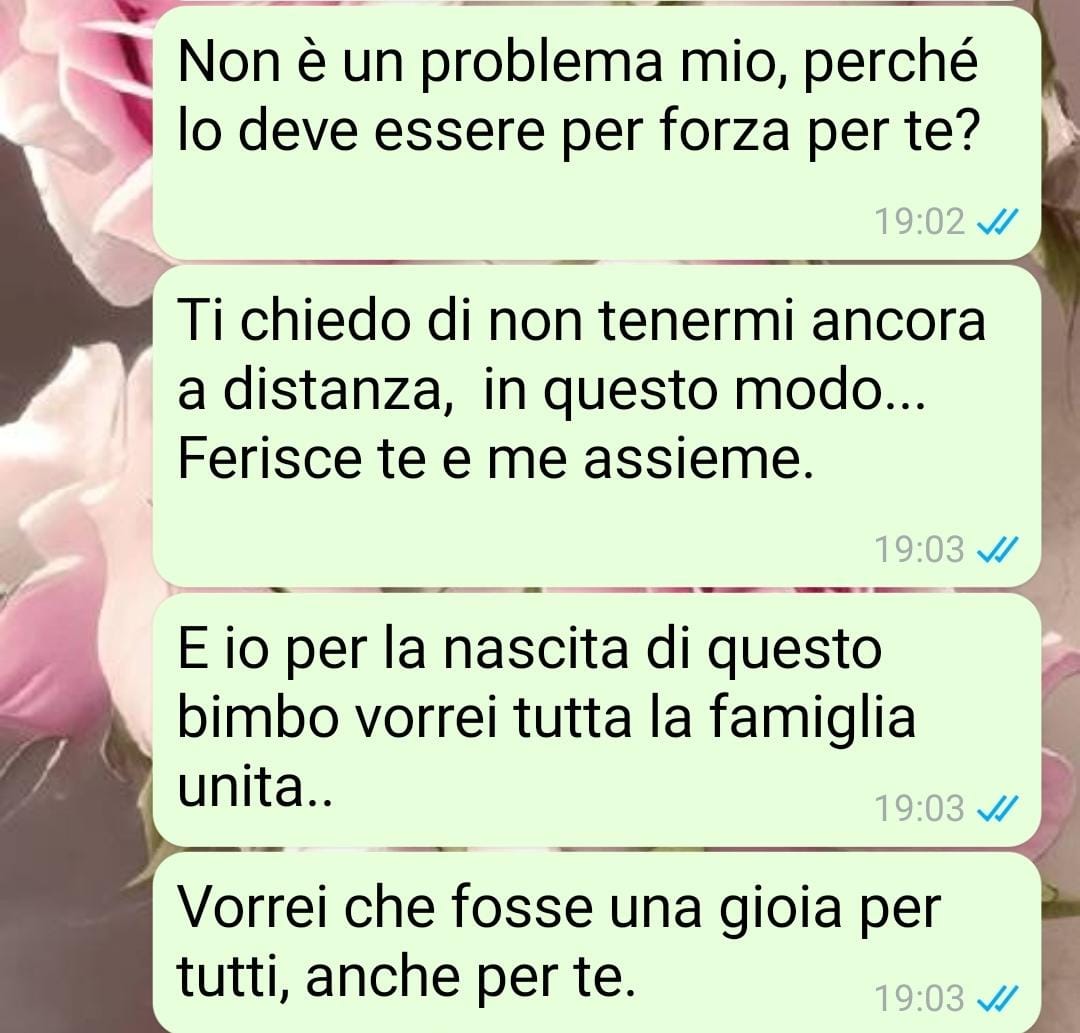
Task: Select the message 'Non è un problema mio'
Action: [x=596, y=133]
